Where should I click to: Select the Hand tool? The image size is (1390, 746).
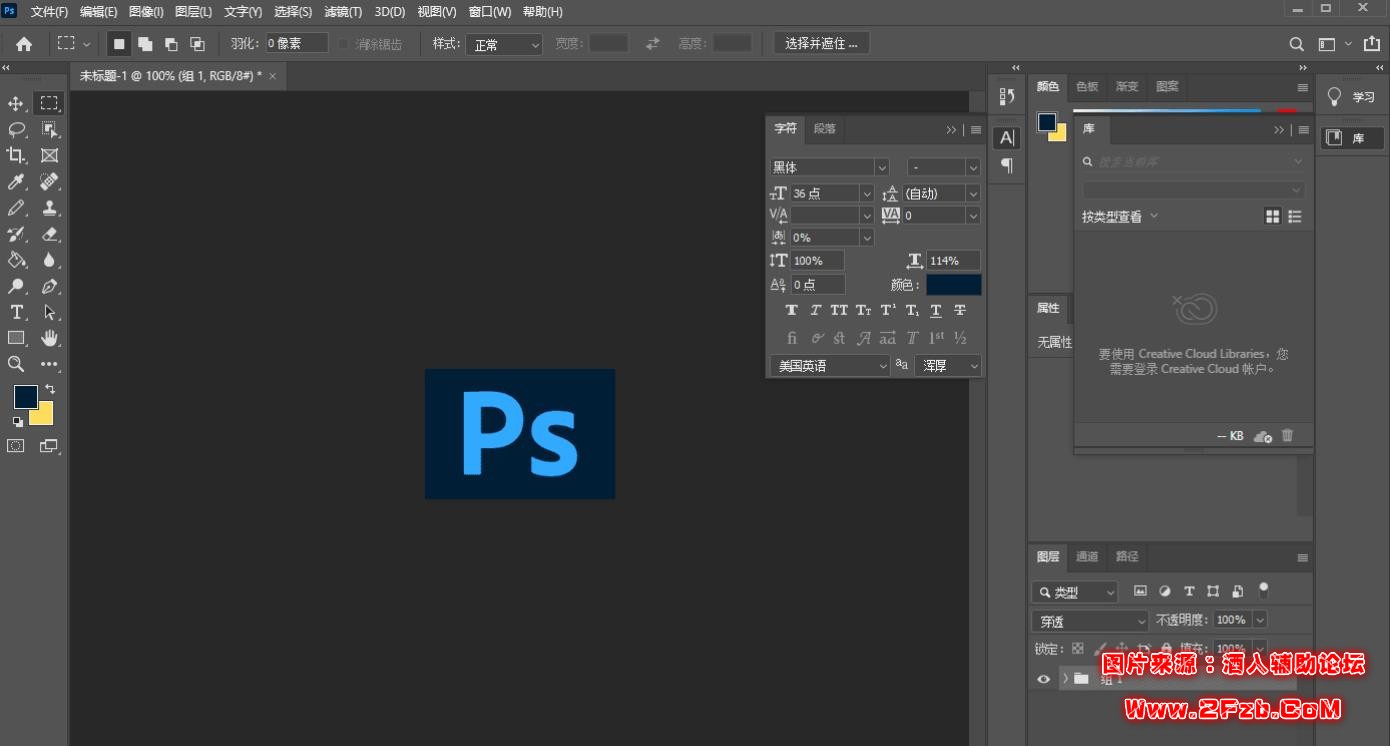pyautogui.click(x=49, y=338)
